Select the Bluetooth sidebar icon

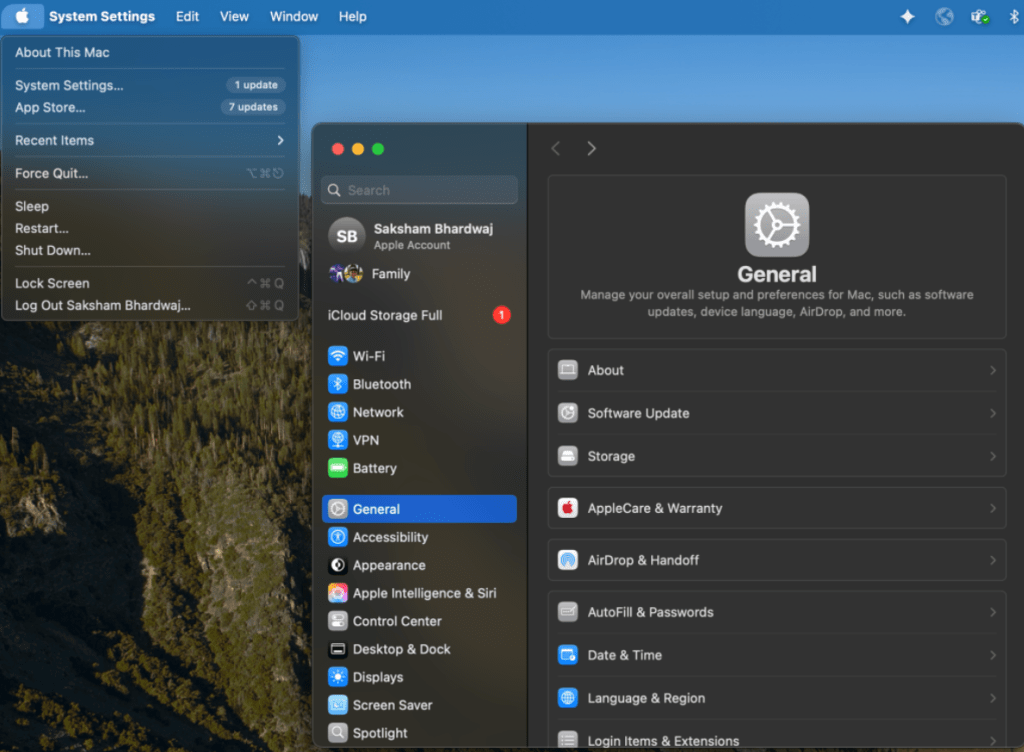click(x=338, y=384)
